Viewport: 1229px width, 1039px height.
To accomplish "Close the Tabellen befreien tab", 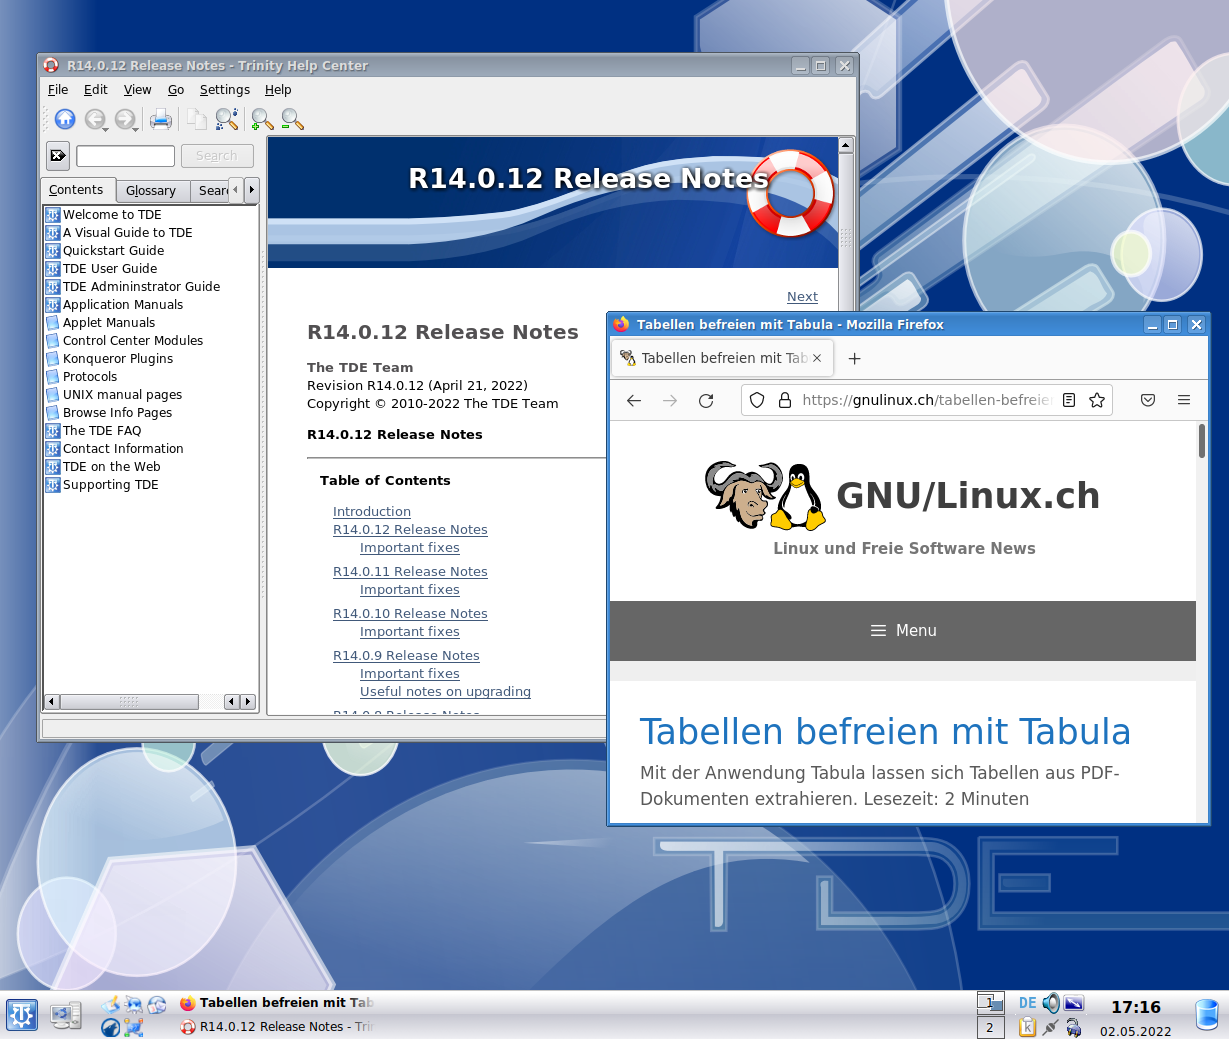I will 817,358.
